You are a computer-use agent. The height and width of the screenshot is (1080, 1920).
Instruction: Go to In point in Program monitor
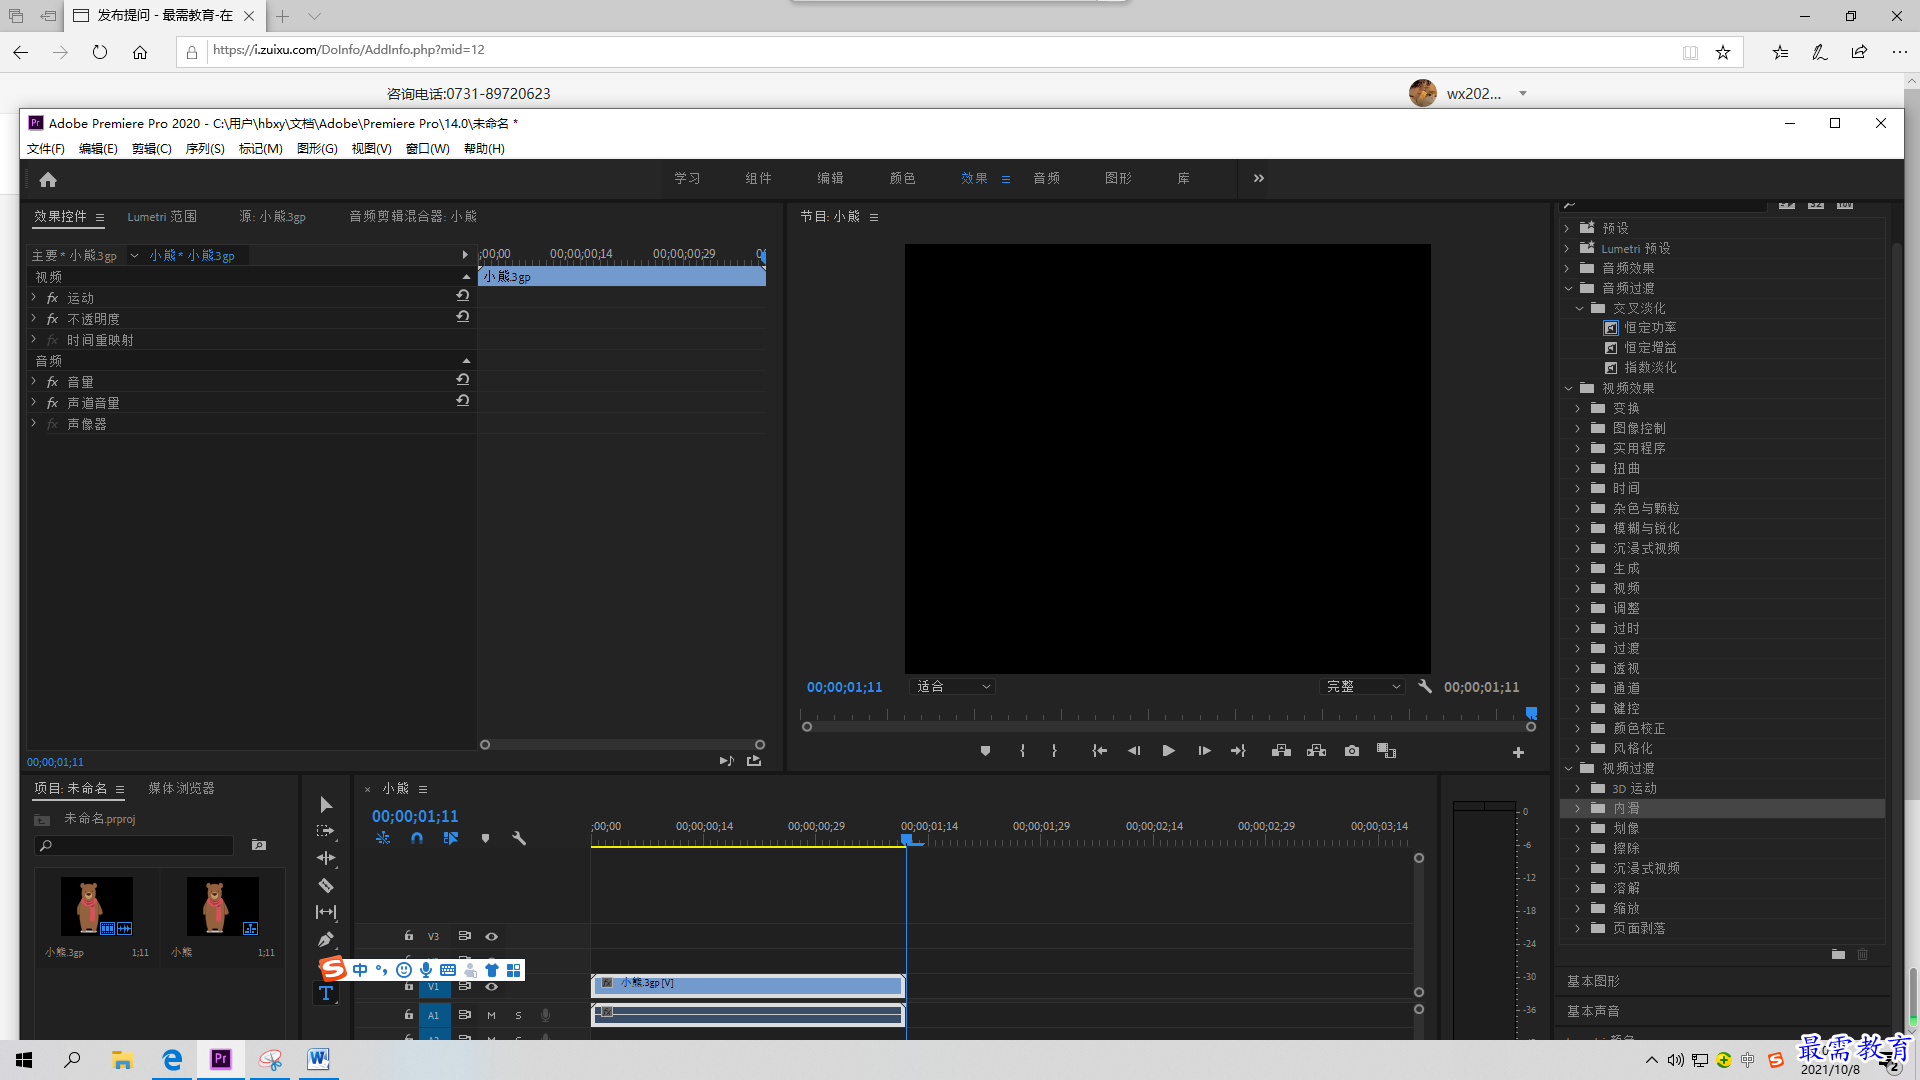click(1099, 751)
